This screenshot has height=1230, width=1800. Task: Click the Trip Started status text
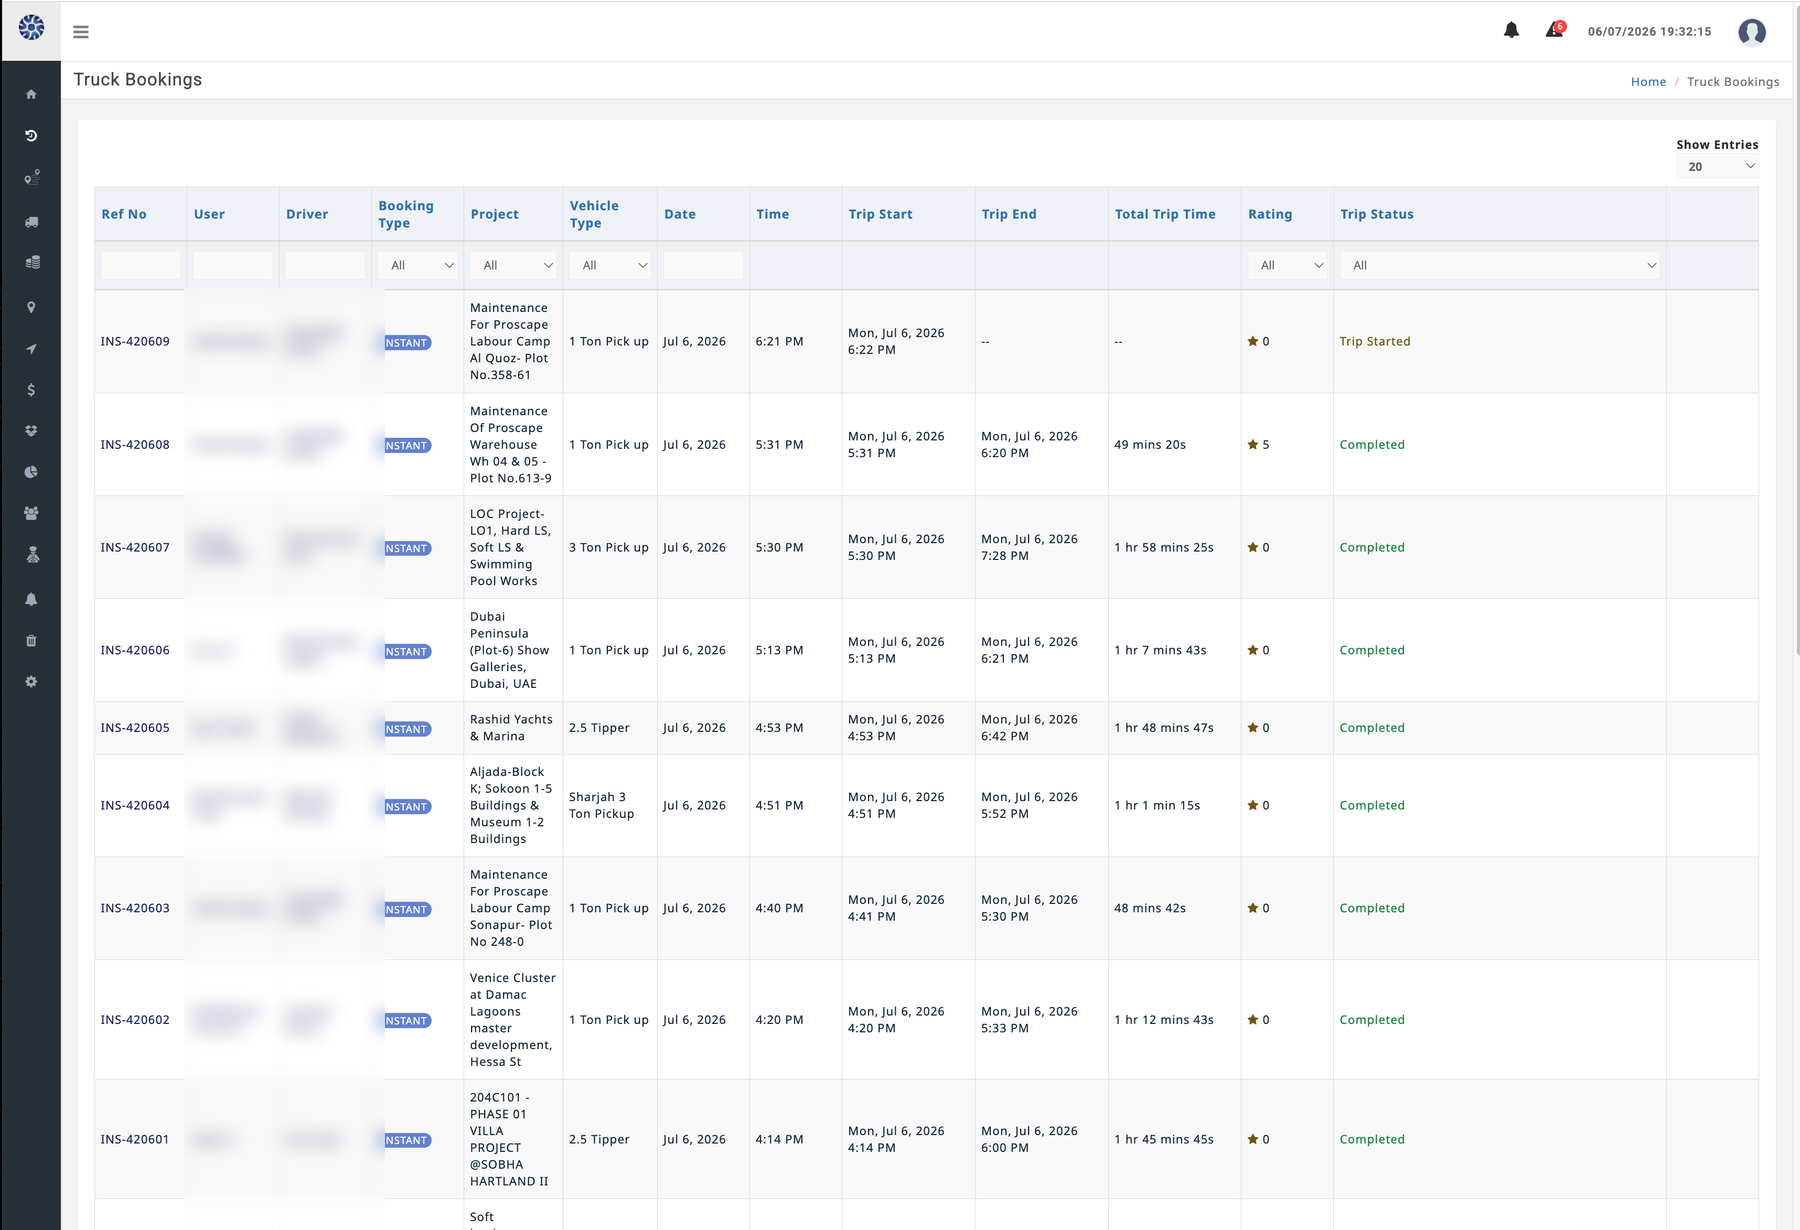[1375, 341]
